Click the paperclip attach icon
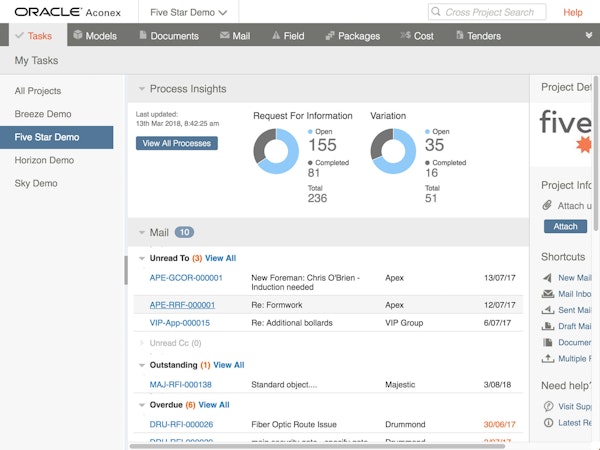The width and height of the screenshot is (600, 450). click(x=547, y=205)
